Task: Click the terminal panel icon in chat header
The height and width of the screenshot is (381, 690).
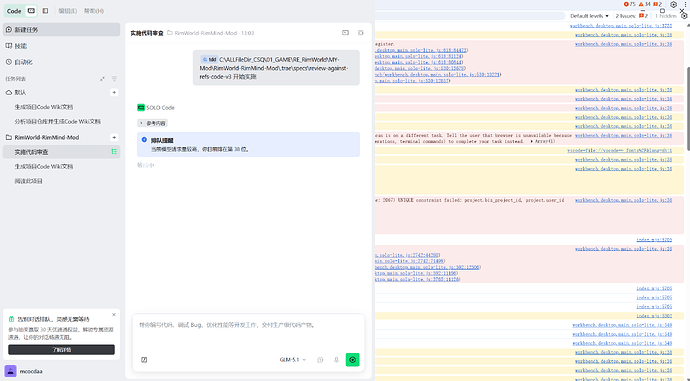Action: pyautogui.click(x=345, y=33)
